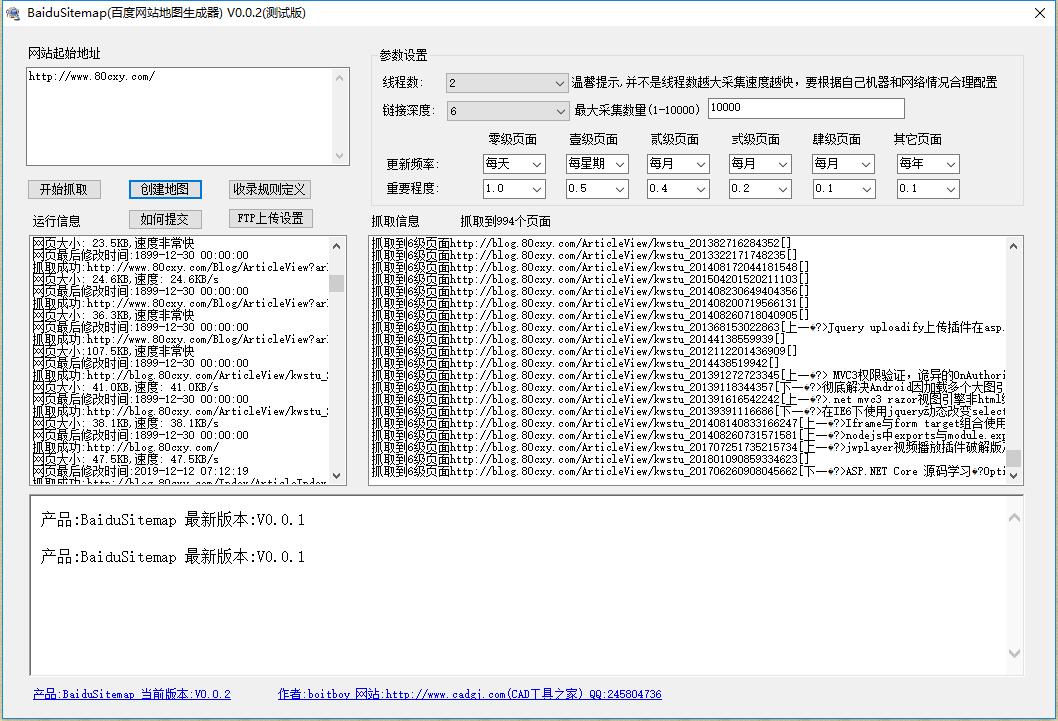1058x721 pixels.
Task: Open the 线程数 thread count dropdown
Action: [x=506, y=83]
